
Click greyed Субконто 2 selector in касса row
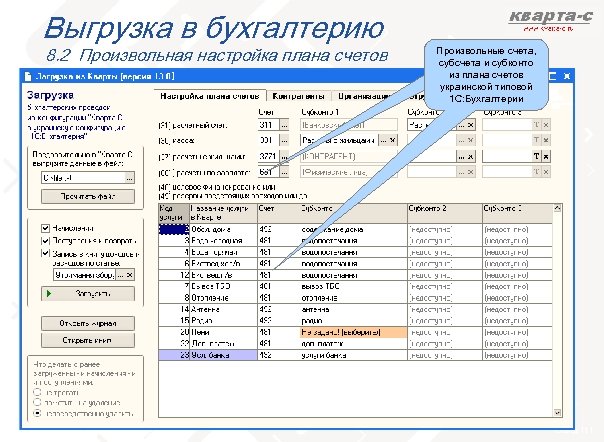461,140
